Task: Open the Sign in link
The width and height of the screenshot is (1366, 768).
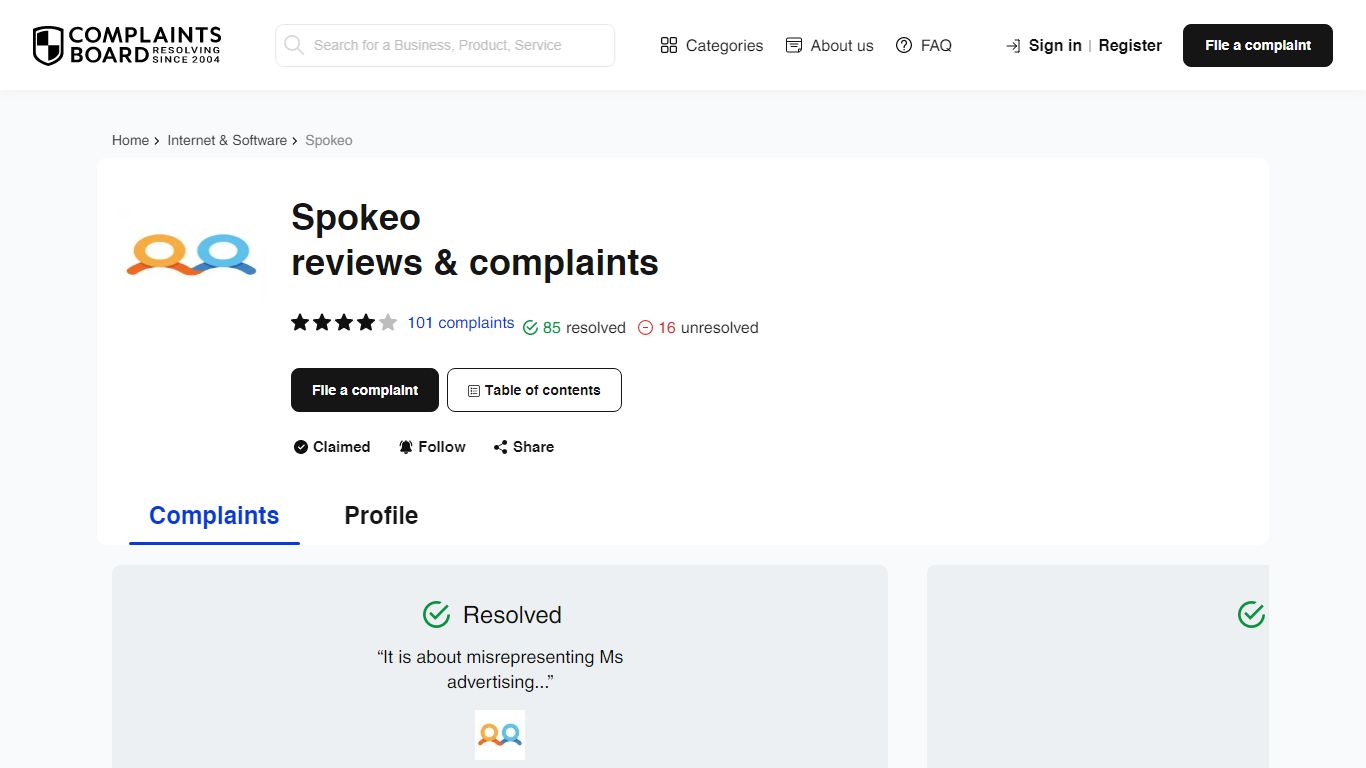Action: tap(1055, 45)
